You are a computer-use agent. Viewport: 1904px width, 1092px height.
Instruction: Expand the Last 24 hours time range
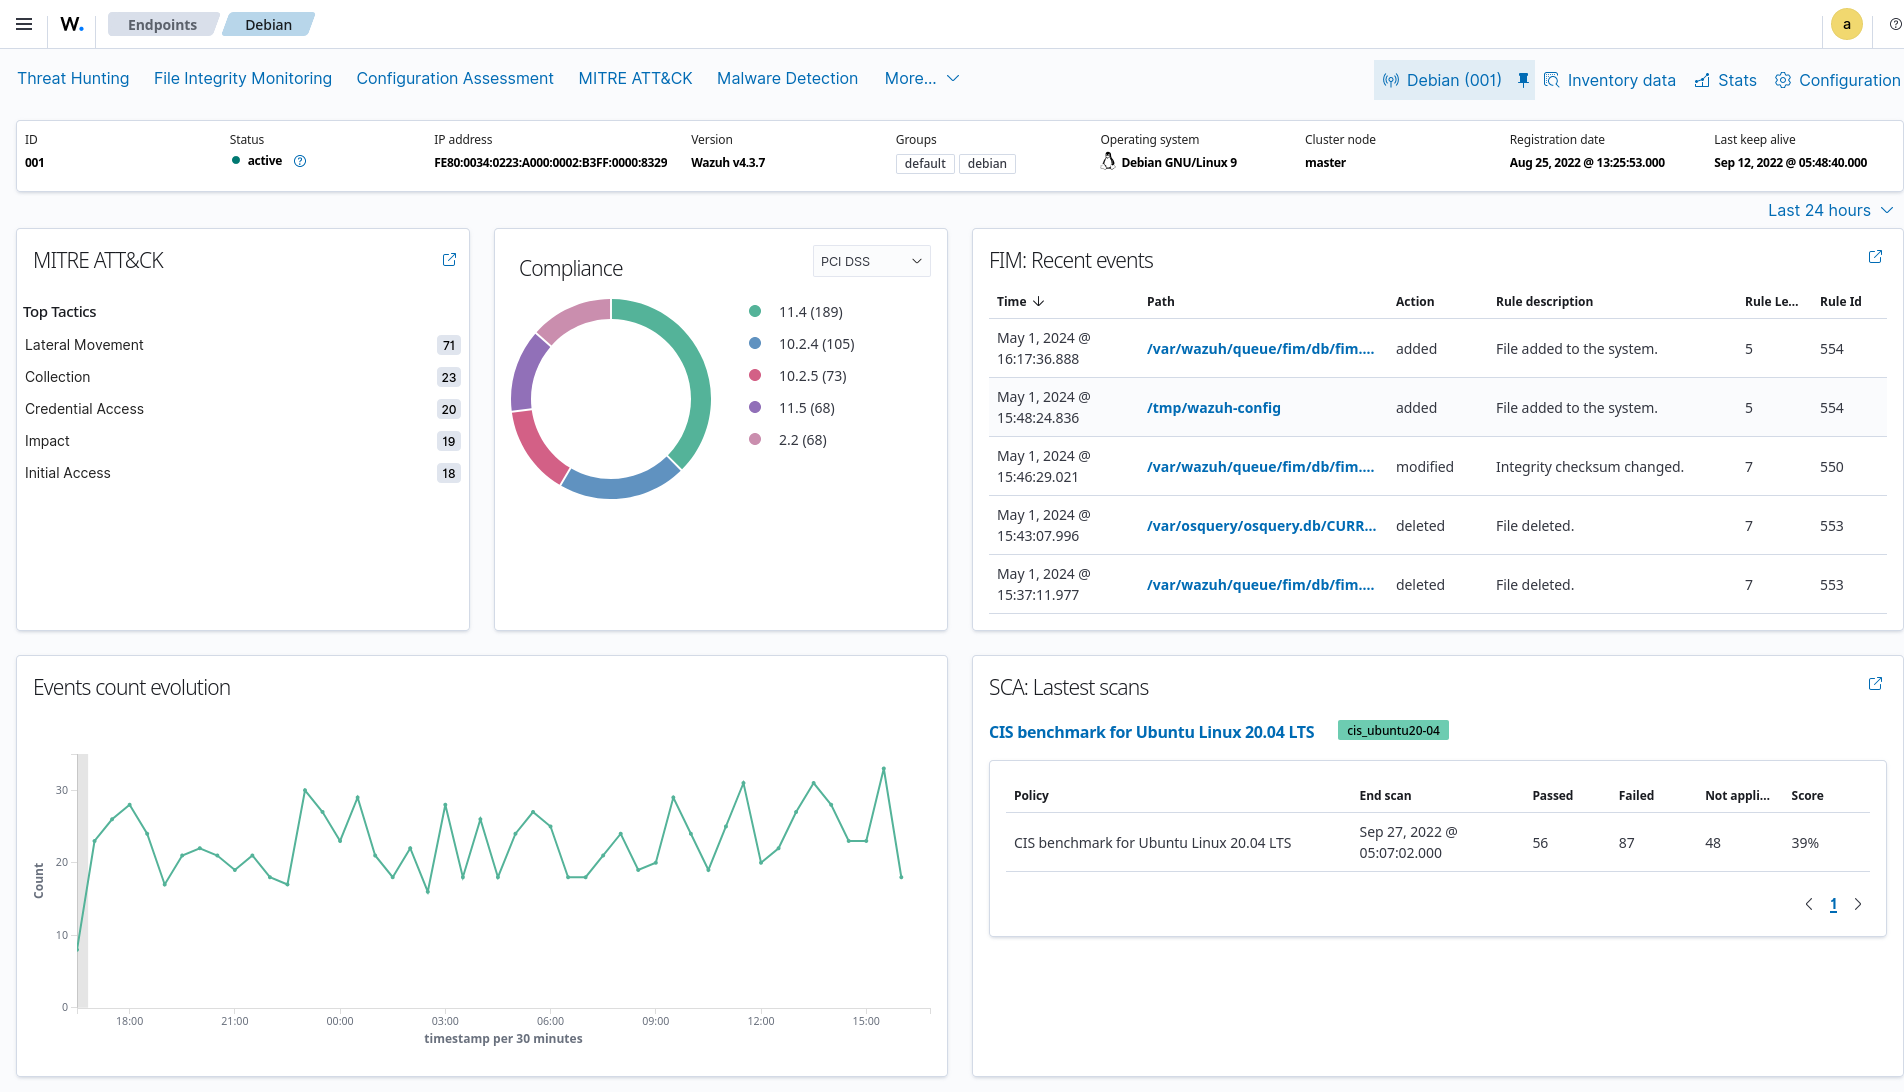point(1830,210)
